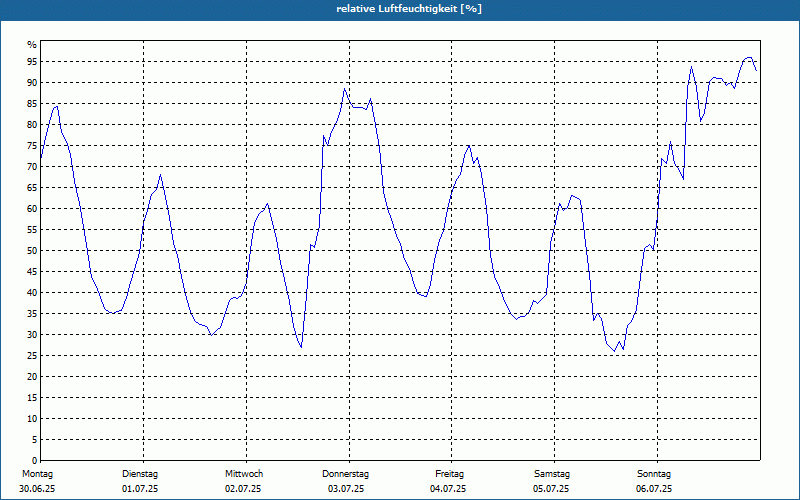Click the '%' unit label atop axis
Screen dimensions: 800x500
click(x=32, y=45)
